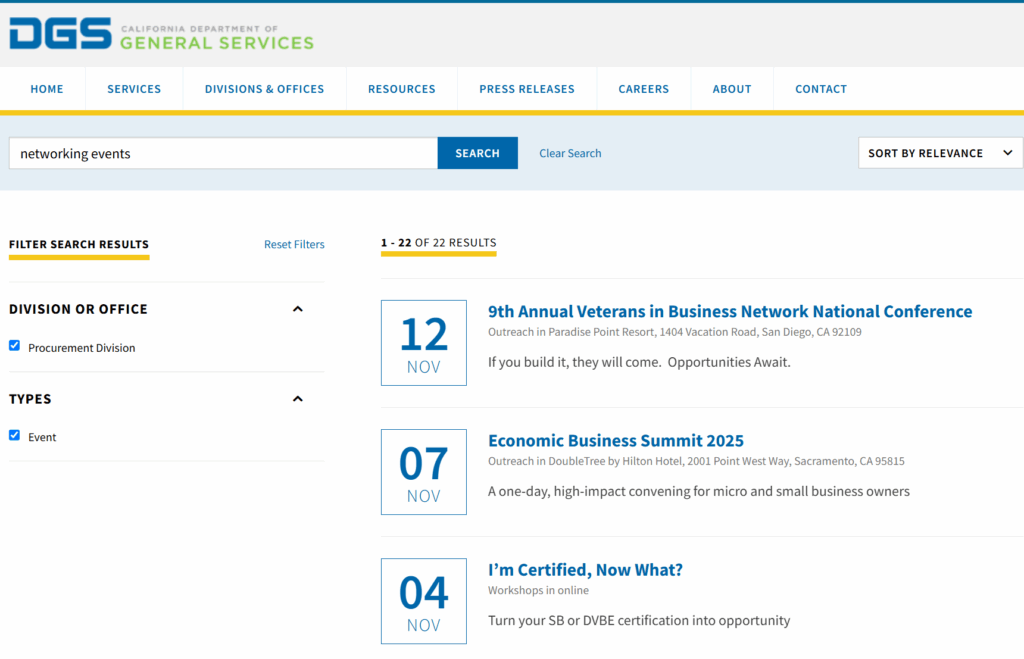The width and height of the screenshot is (1024, 659).
Task: Collapse the DIVISION OR OFFICE filter section
Action: [297, 309]
